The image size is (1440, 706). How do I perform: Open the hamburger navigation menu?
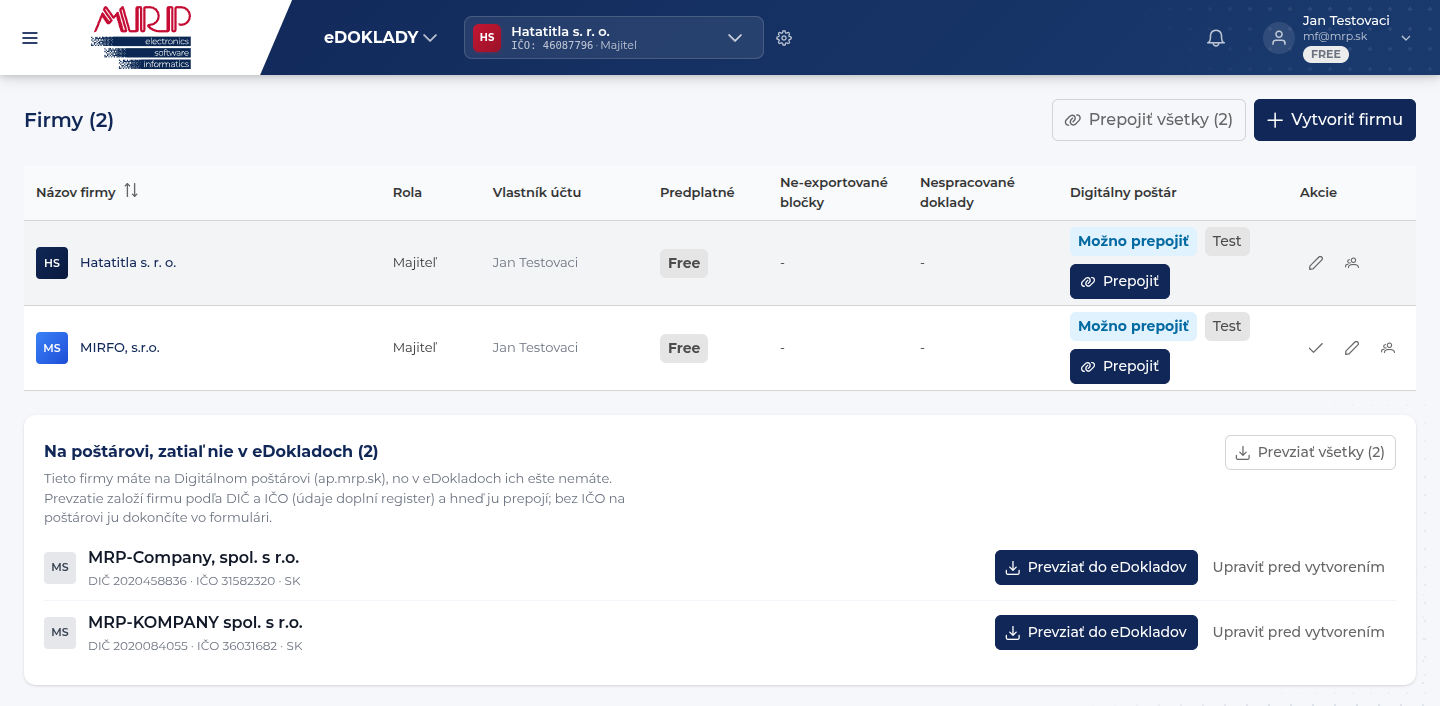pyautogui.click(x=30, y=38)
